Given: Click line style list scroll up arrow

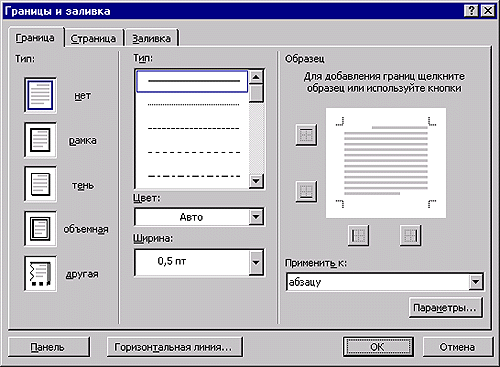Looking at the screenshot, I should point(256,77).
